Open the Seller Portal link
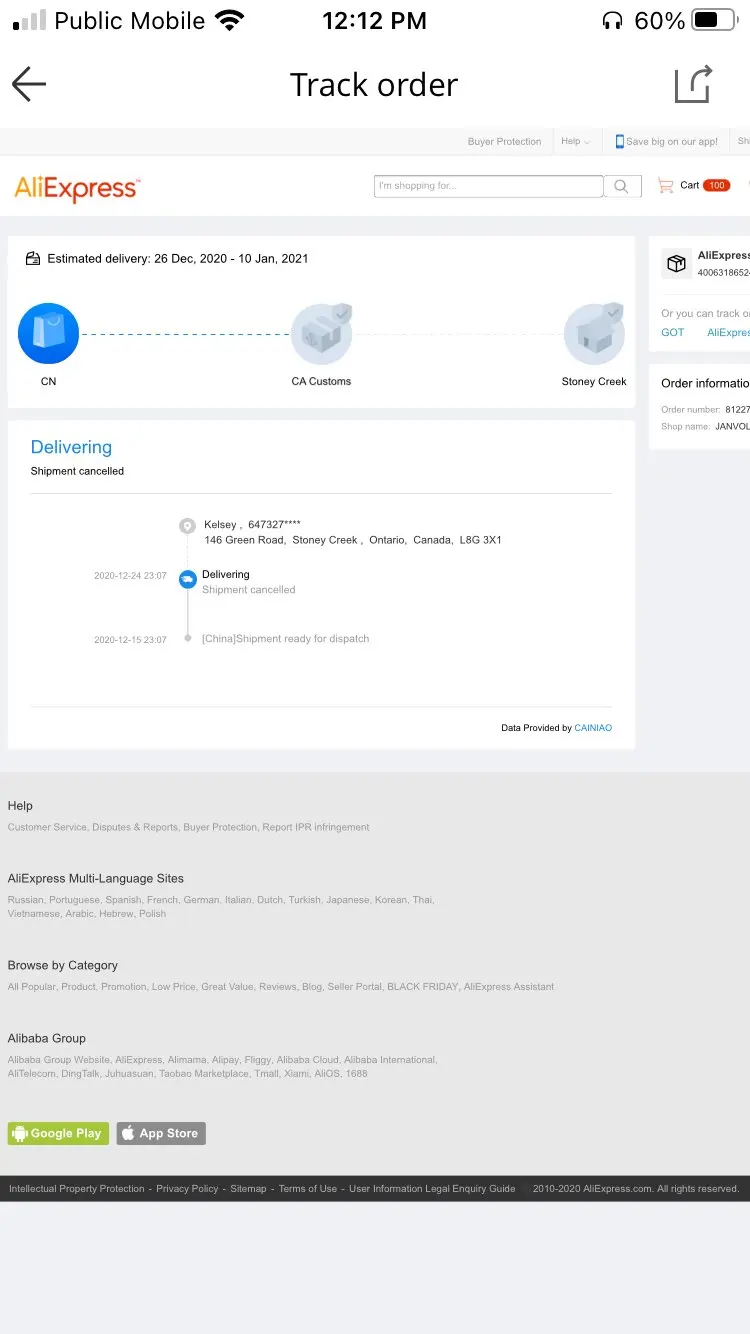The image size is (750, 1334). pyautogui.click(x=355, y=987)
